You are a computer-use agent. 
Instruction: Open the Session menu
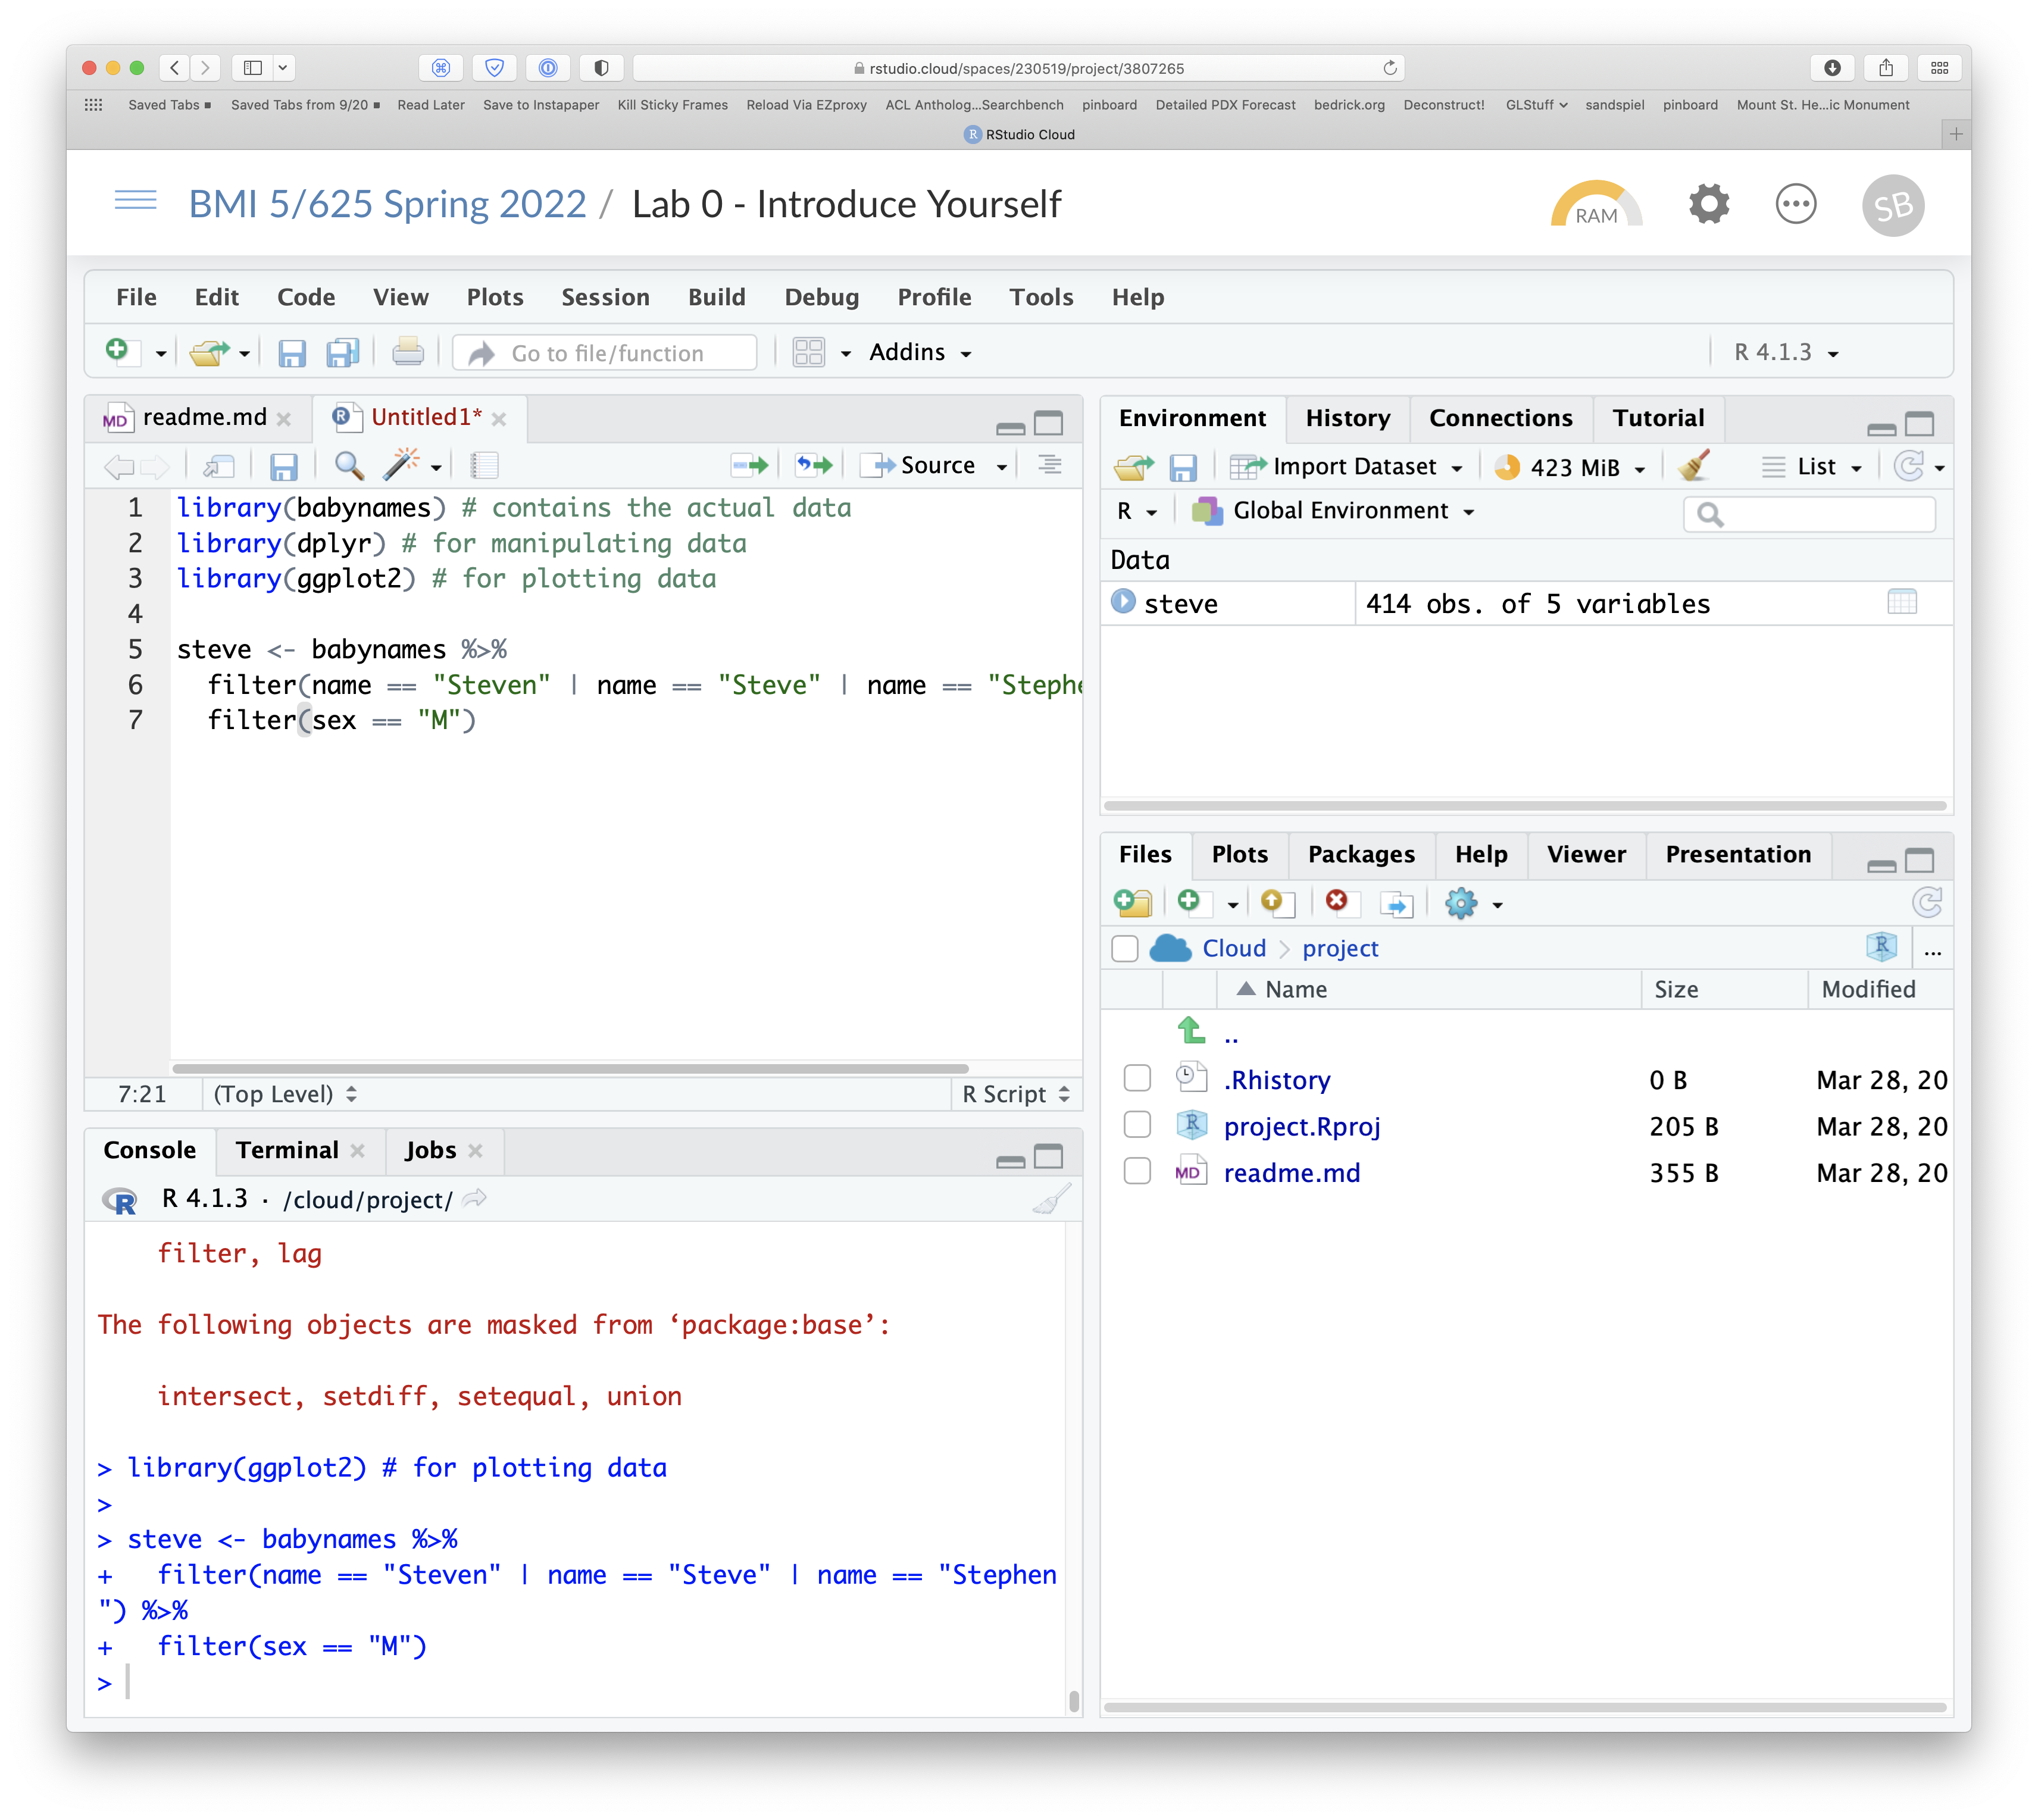pyautogui.click(x=605, y=297)
